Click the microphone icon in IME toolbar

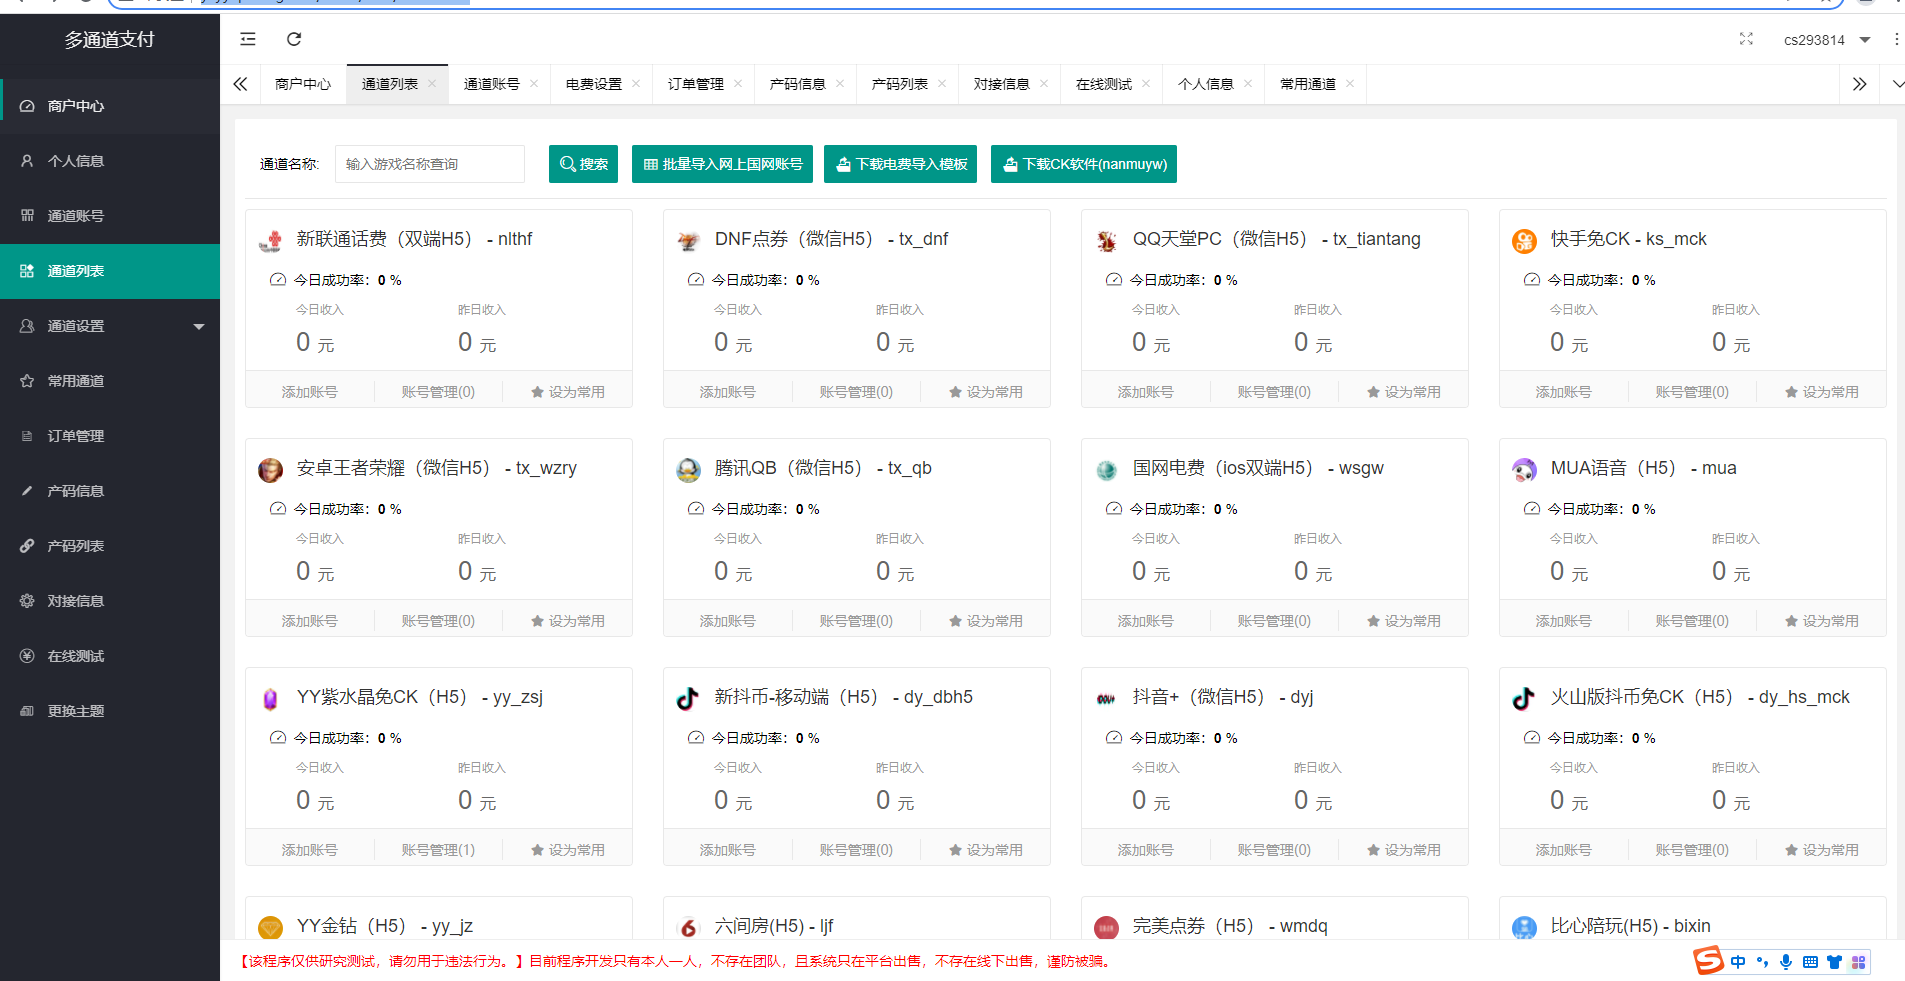pyautogui.click(x=1786, y=962)
